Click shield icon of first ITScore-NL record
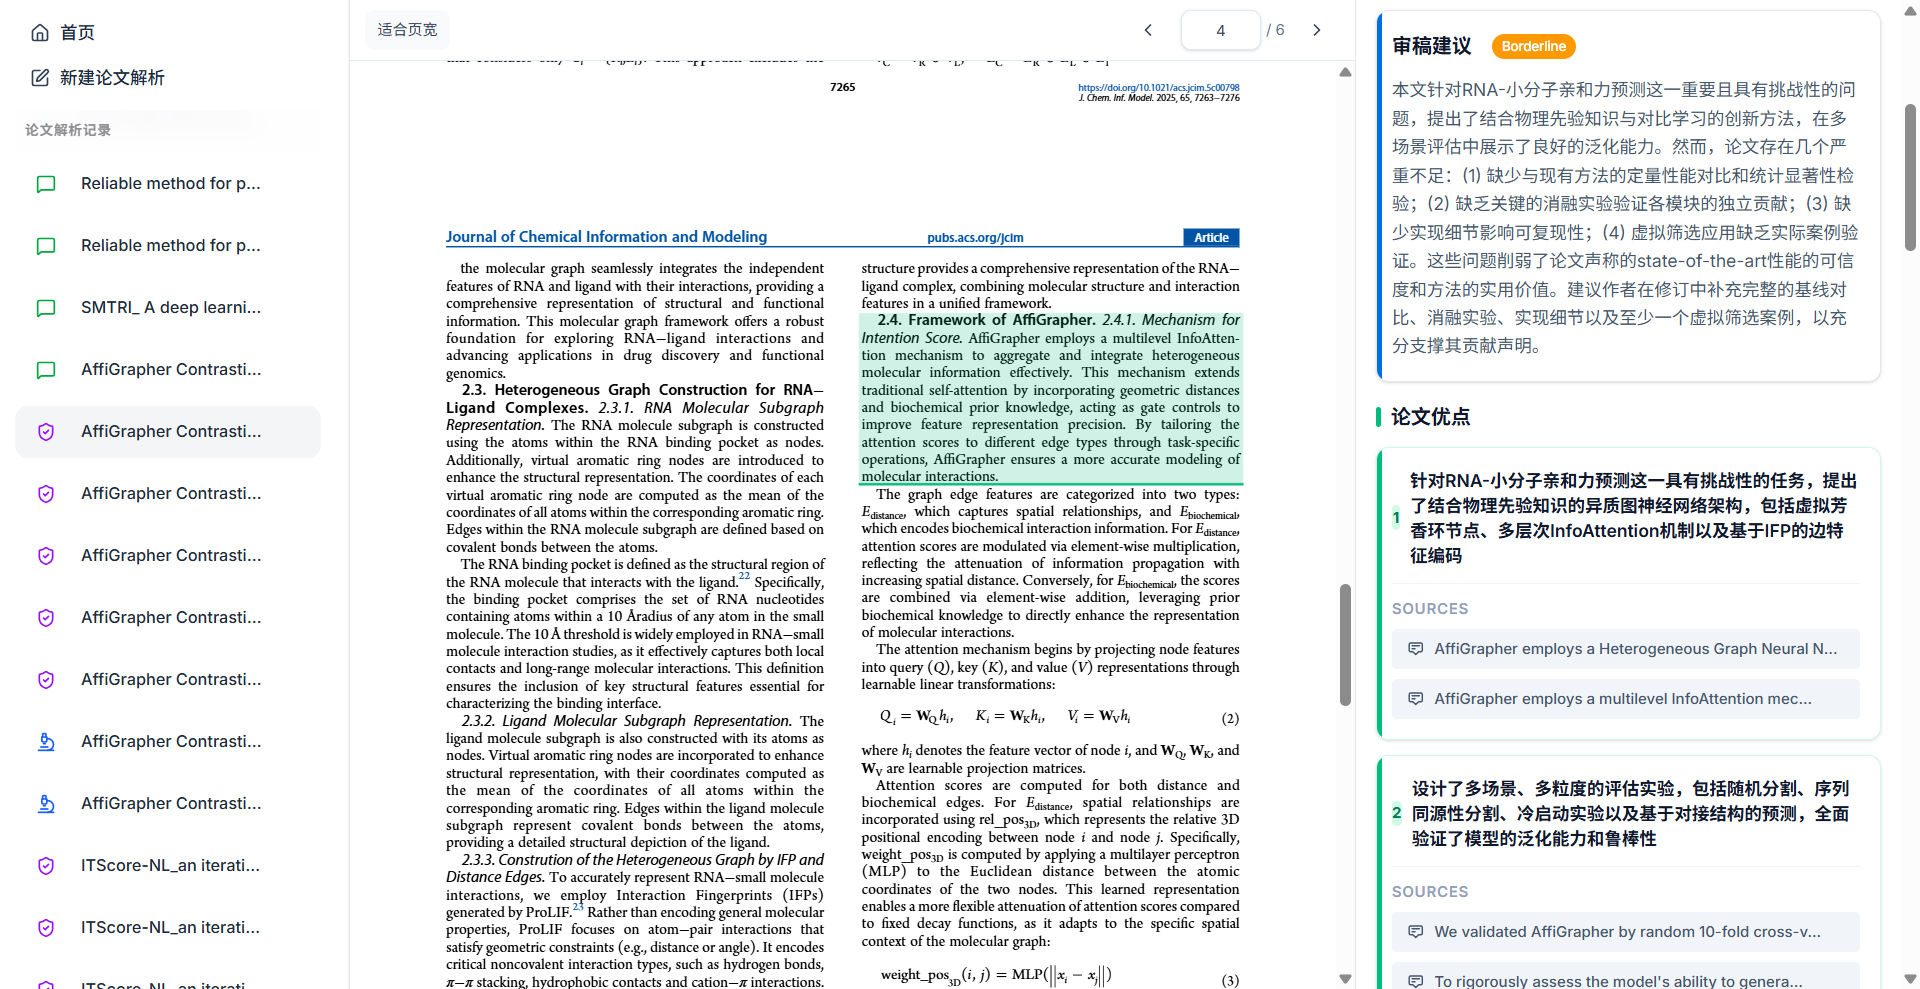Screen dimensions: 1920x989 [46, 866]
